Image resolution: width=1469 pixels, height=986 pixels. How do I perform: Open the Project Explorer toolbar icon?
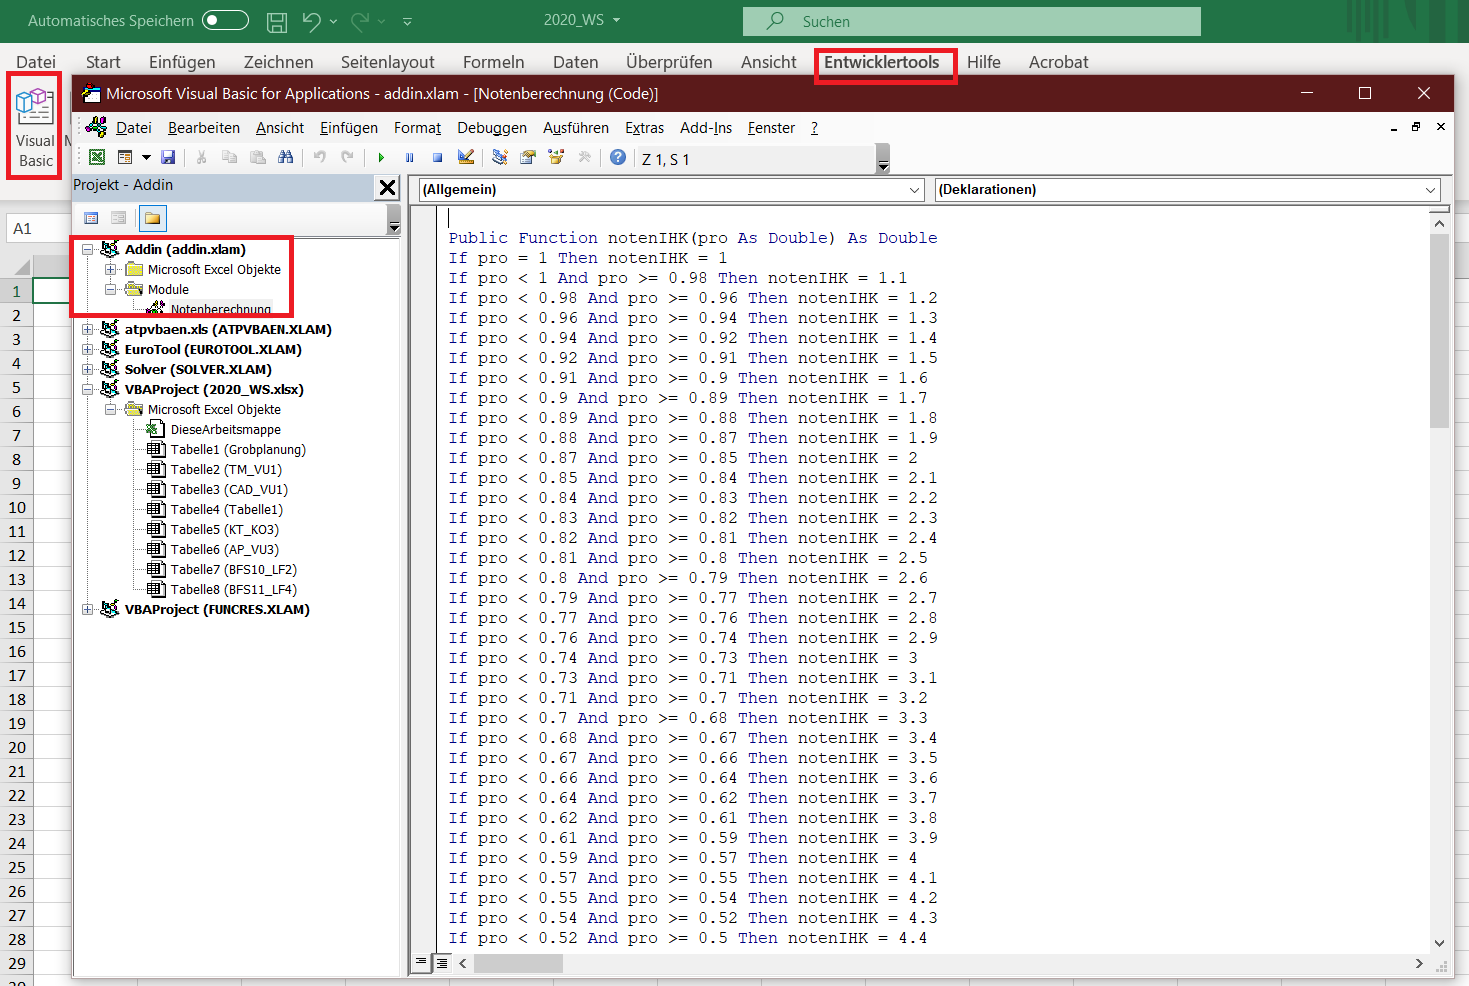(x=500, y=157)
